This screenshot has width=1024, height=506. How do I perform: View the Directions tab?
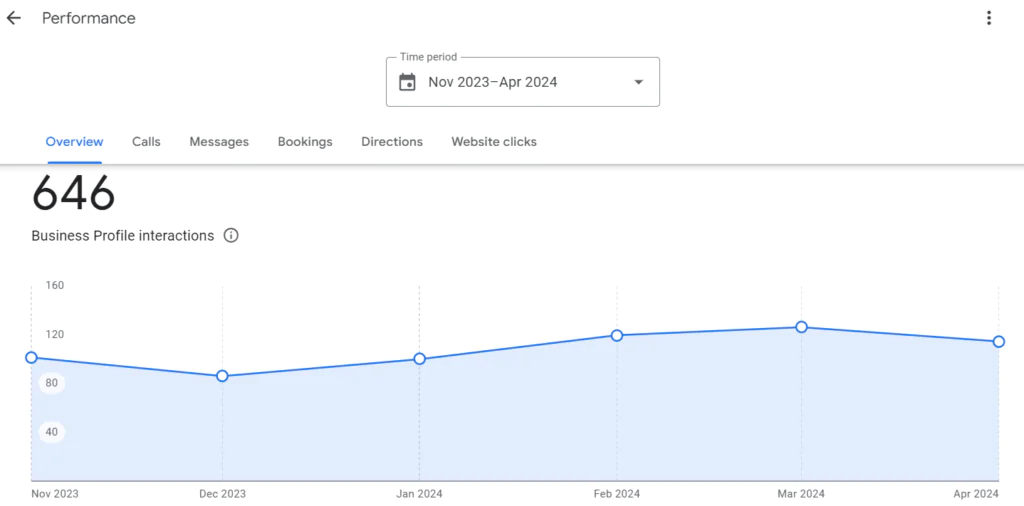(392, 142)
